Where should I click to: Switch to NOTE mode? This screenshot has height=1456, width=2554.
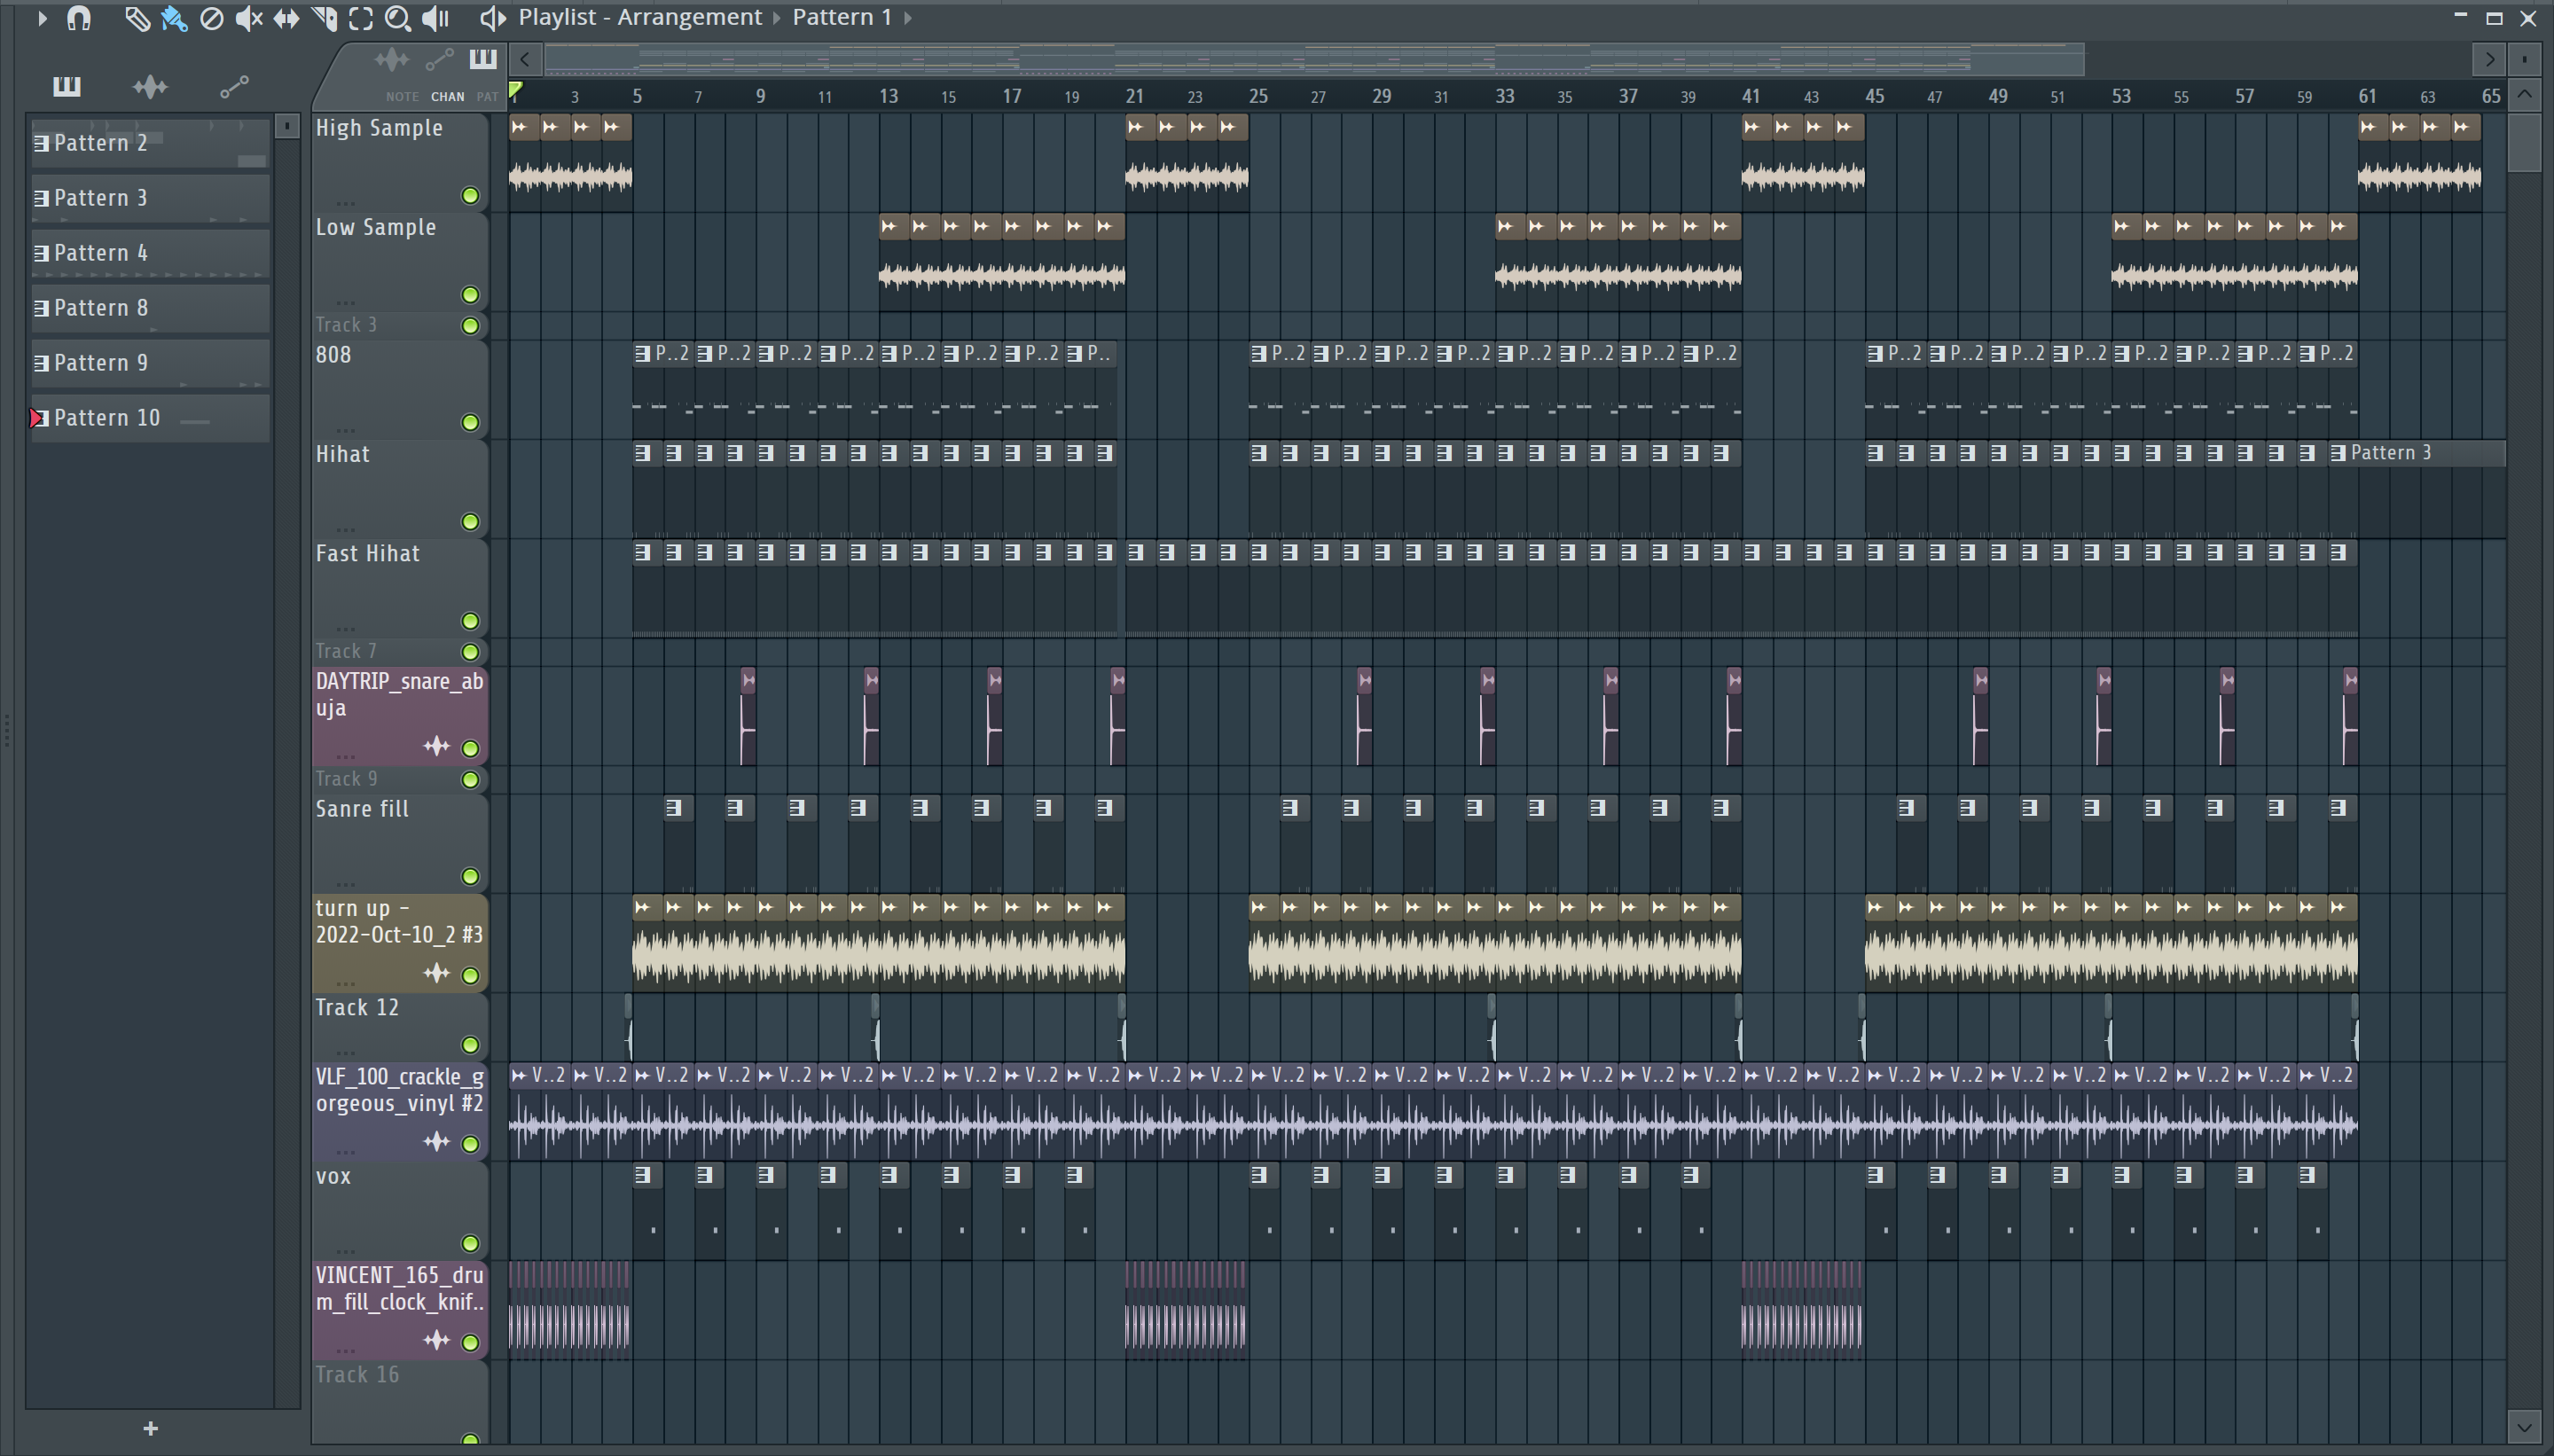click(x=402, y=97)
